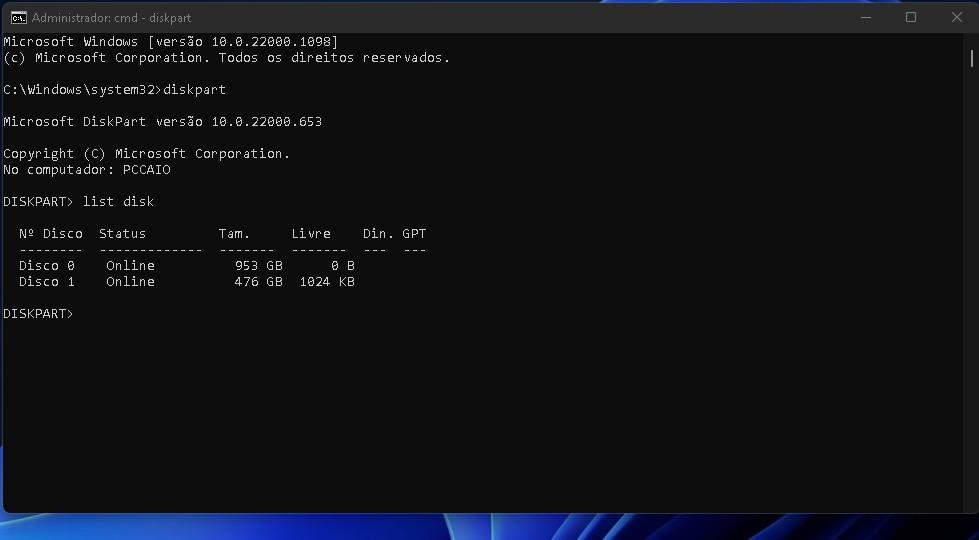
Task: Click the 'Livre' column header
Action: pyautogui.click(x=311, y=233)
